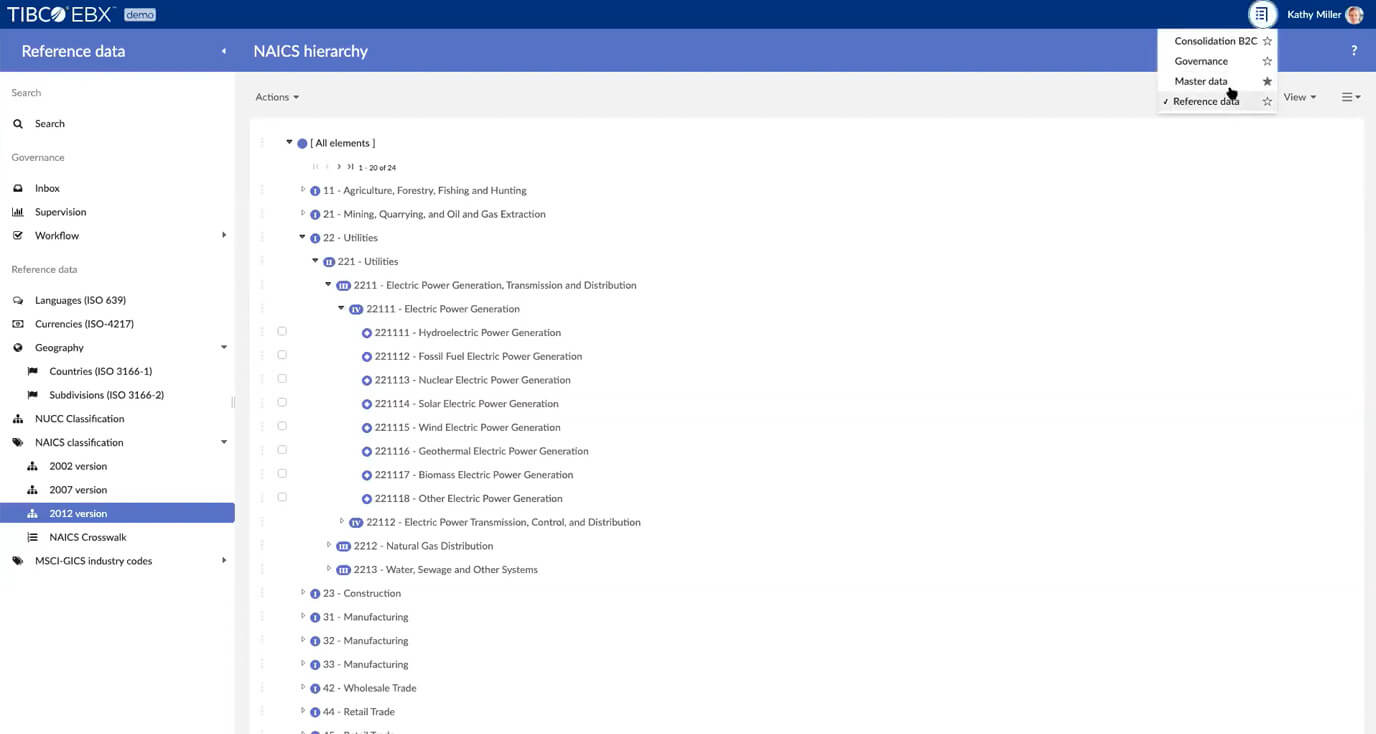This screenshot has width=1376, height=734.
Task: Open the help question mark icon
Action: (1354, 51)
